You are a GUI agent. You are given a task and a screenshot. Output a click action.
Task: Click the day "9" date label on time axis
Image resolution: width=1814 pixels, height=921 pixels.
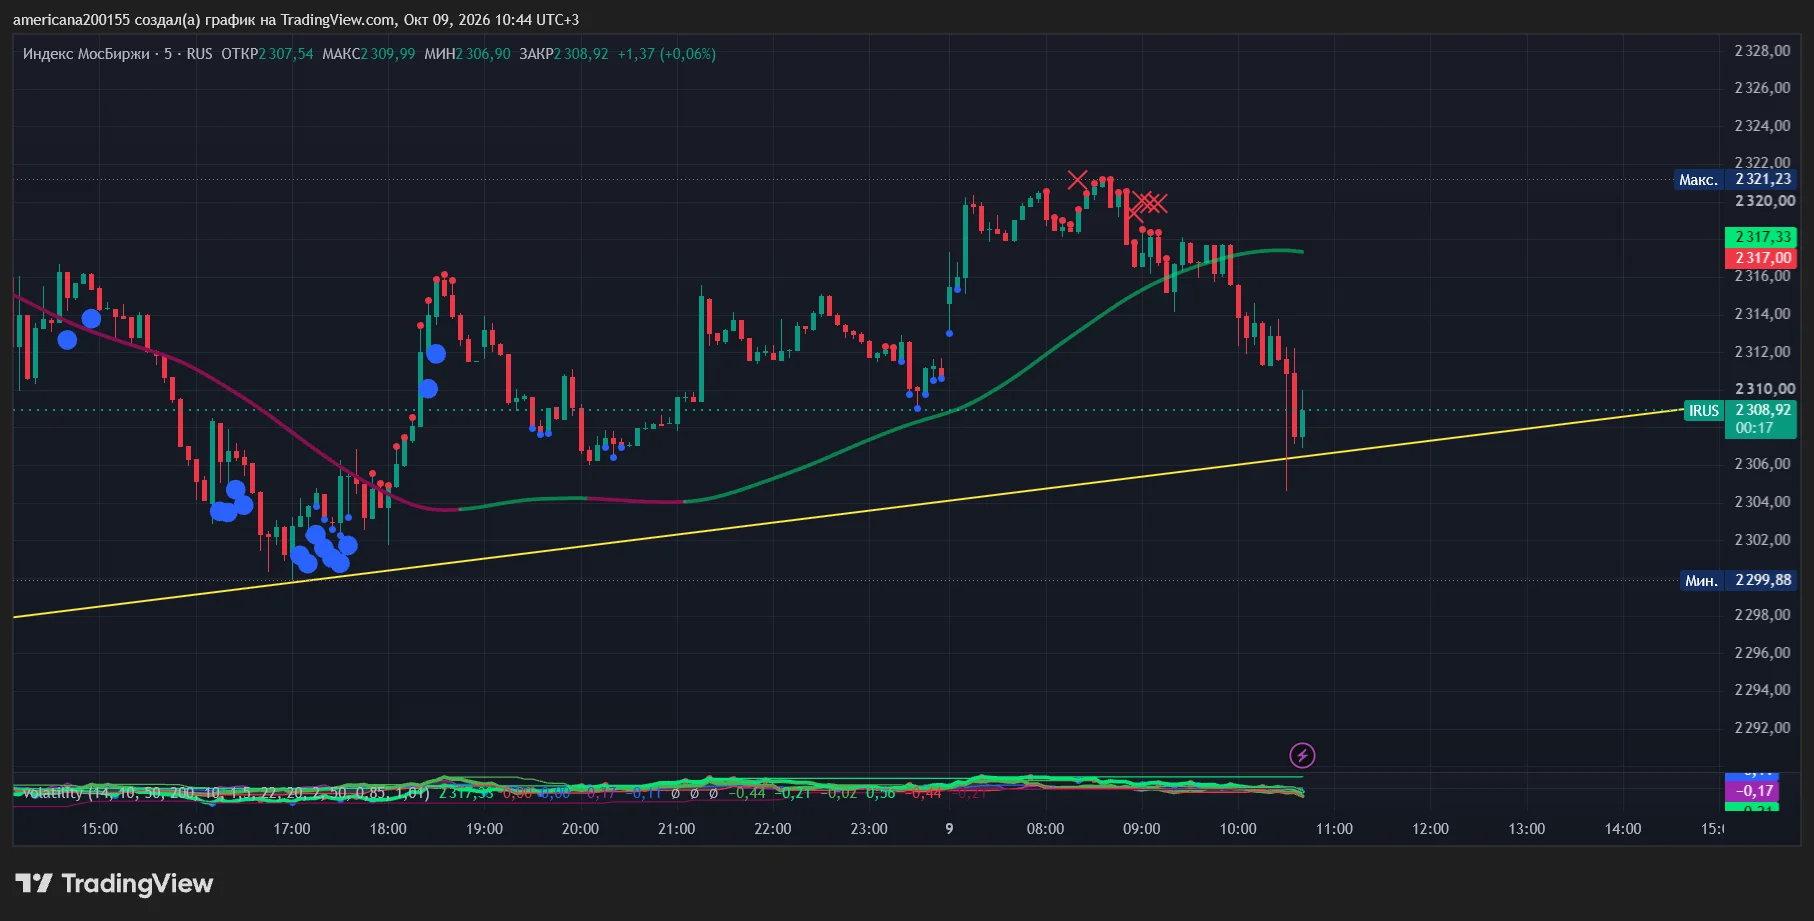pyautogui.click(x=949, y=829)
